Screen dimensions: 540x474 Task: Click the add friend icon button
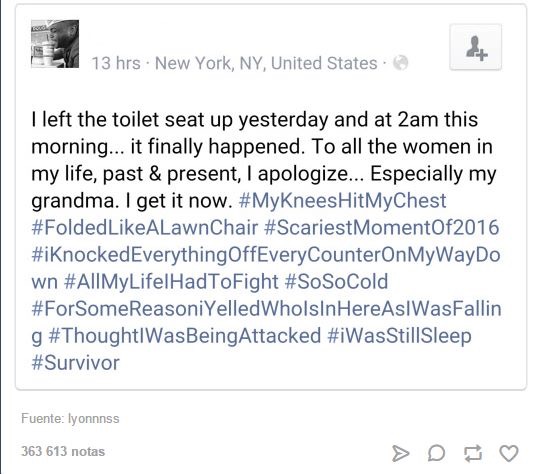[x=475, y=47]
